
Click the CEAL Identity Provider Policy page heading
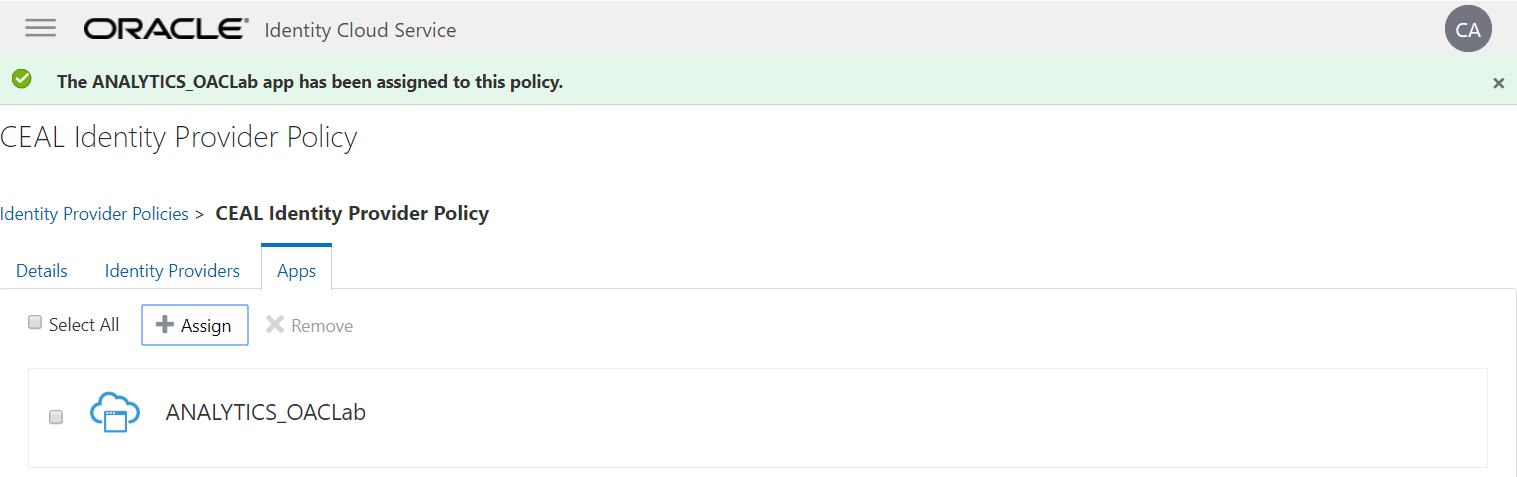tap(179, 137)
